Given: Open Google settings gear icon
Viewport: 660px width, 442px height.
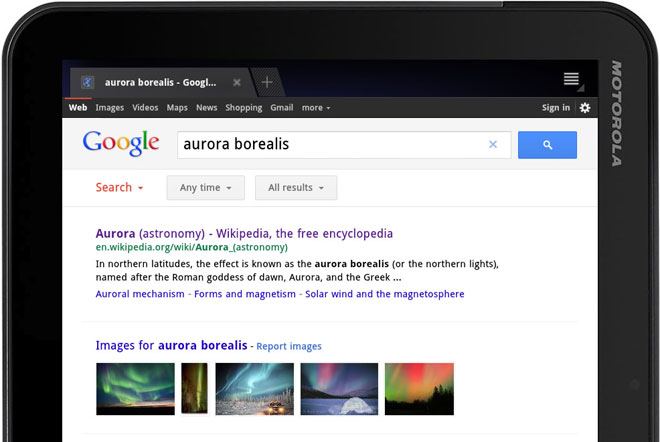Looking at the screenshot, I should pyautogui.click(x=585, y=108).
